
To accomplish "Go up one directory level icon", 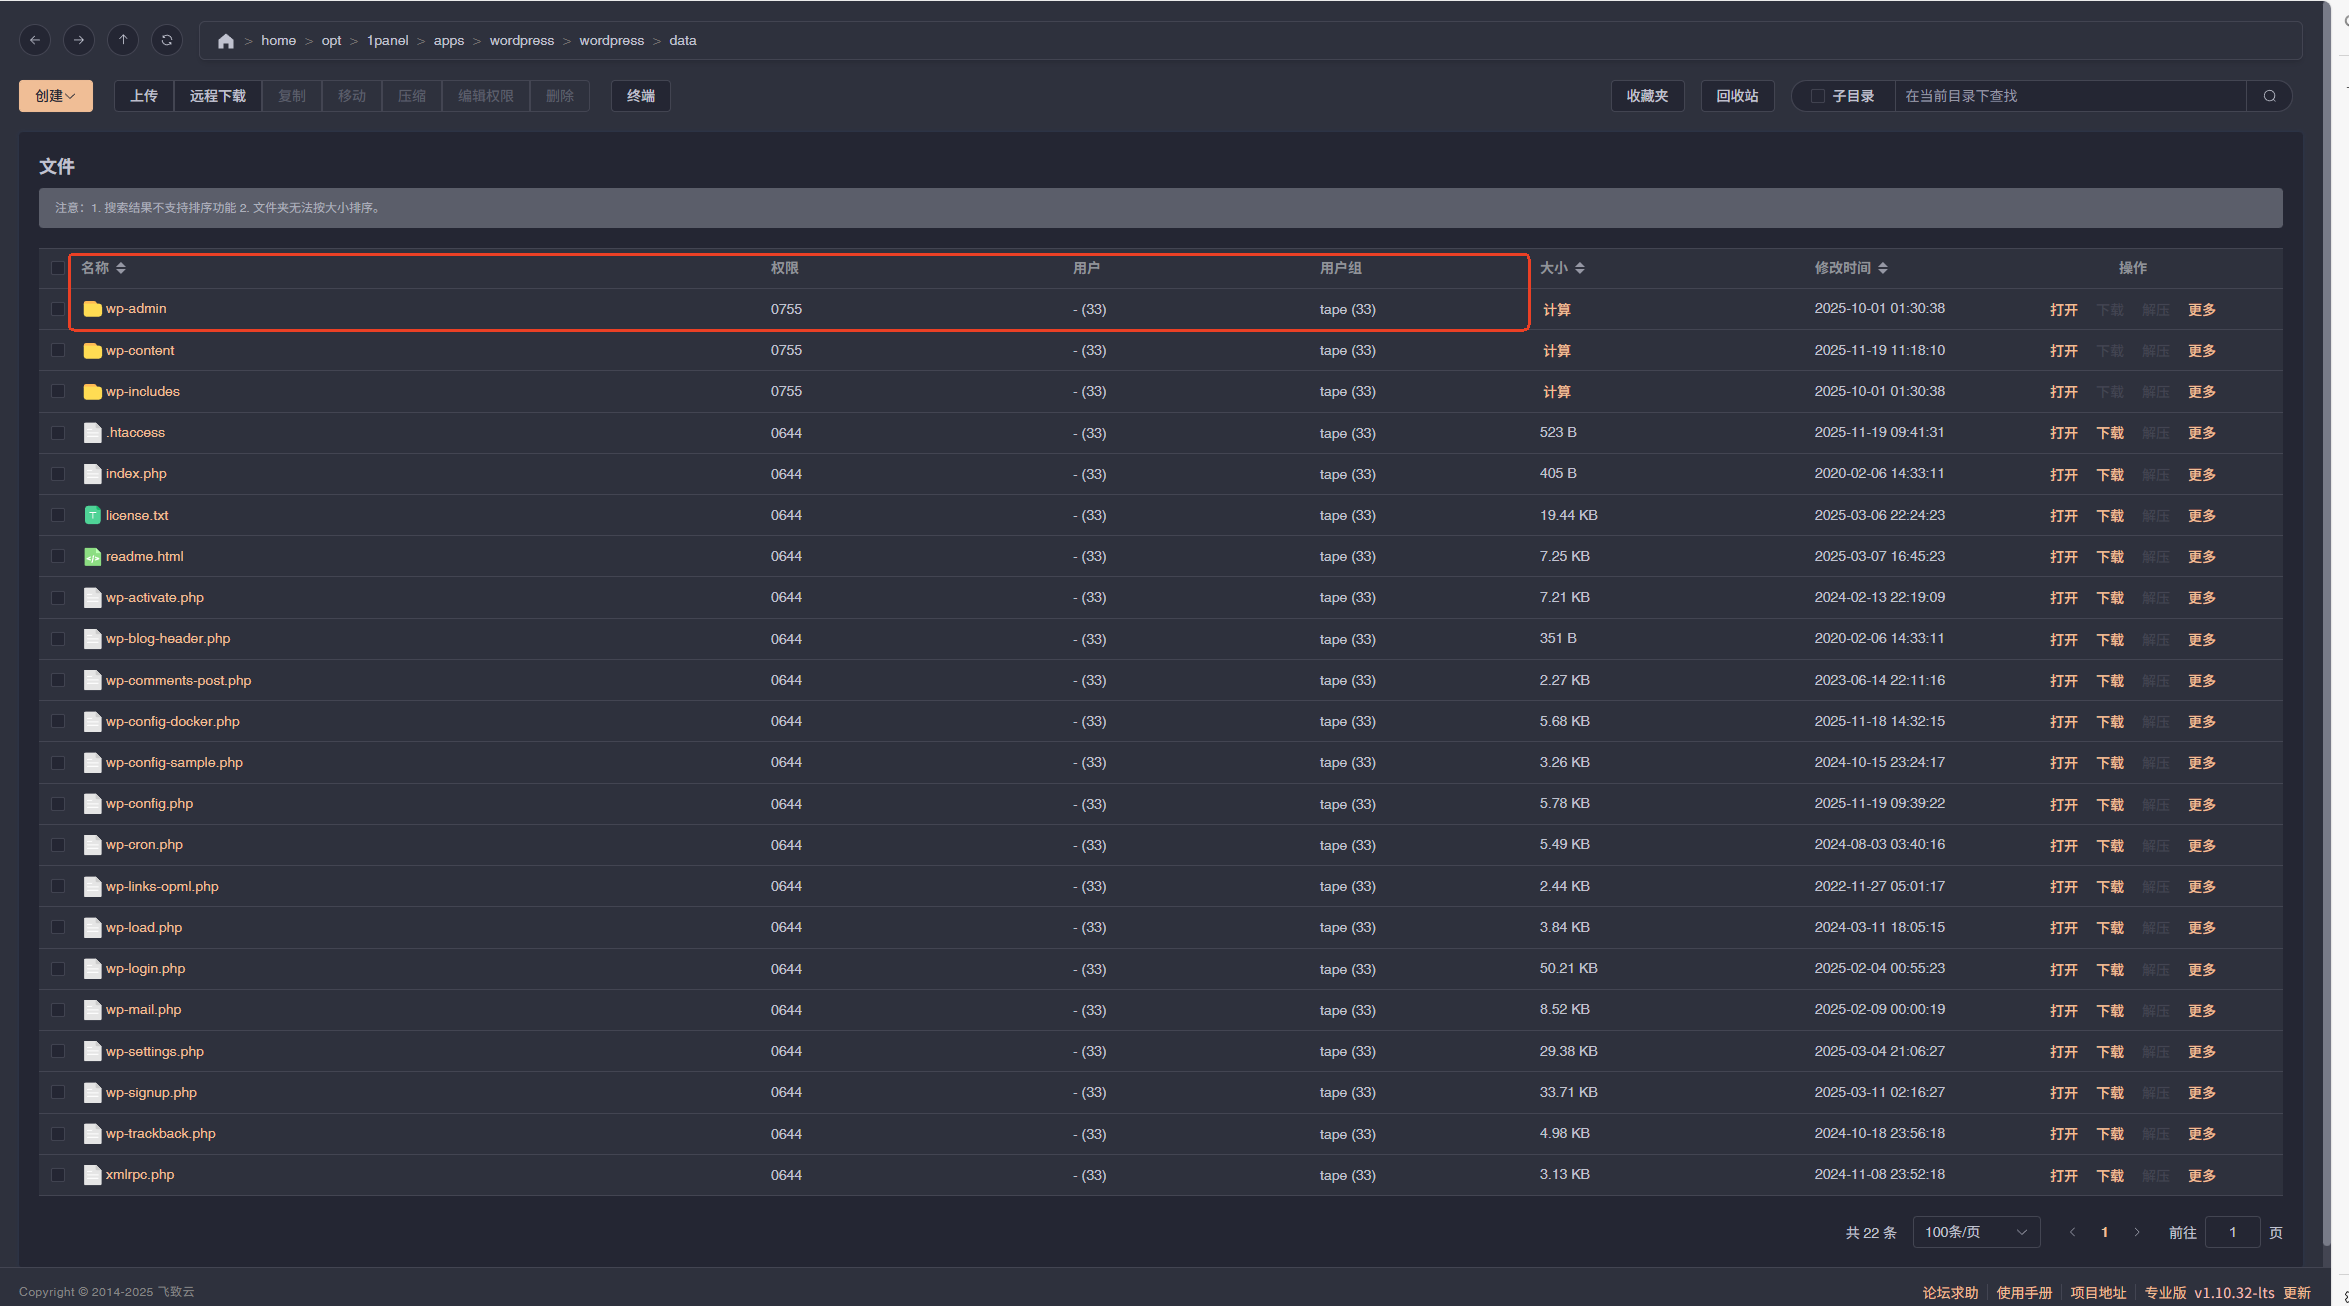I will 123,40.
